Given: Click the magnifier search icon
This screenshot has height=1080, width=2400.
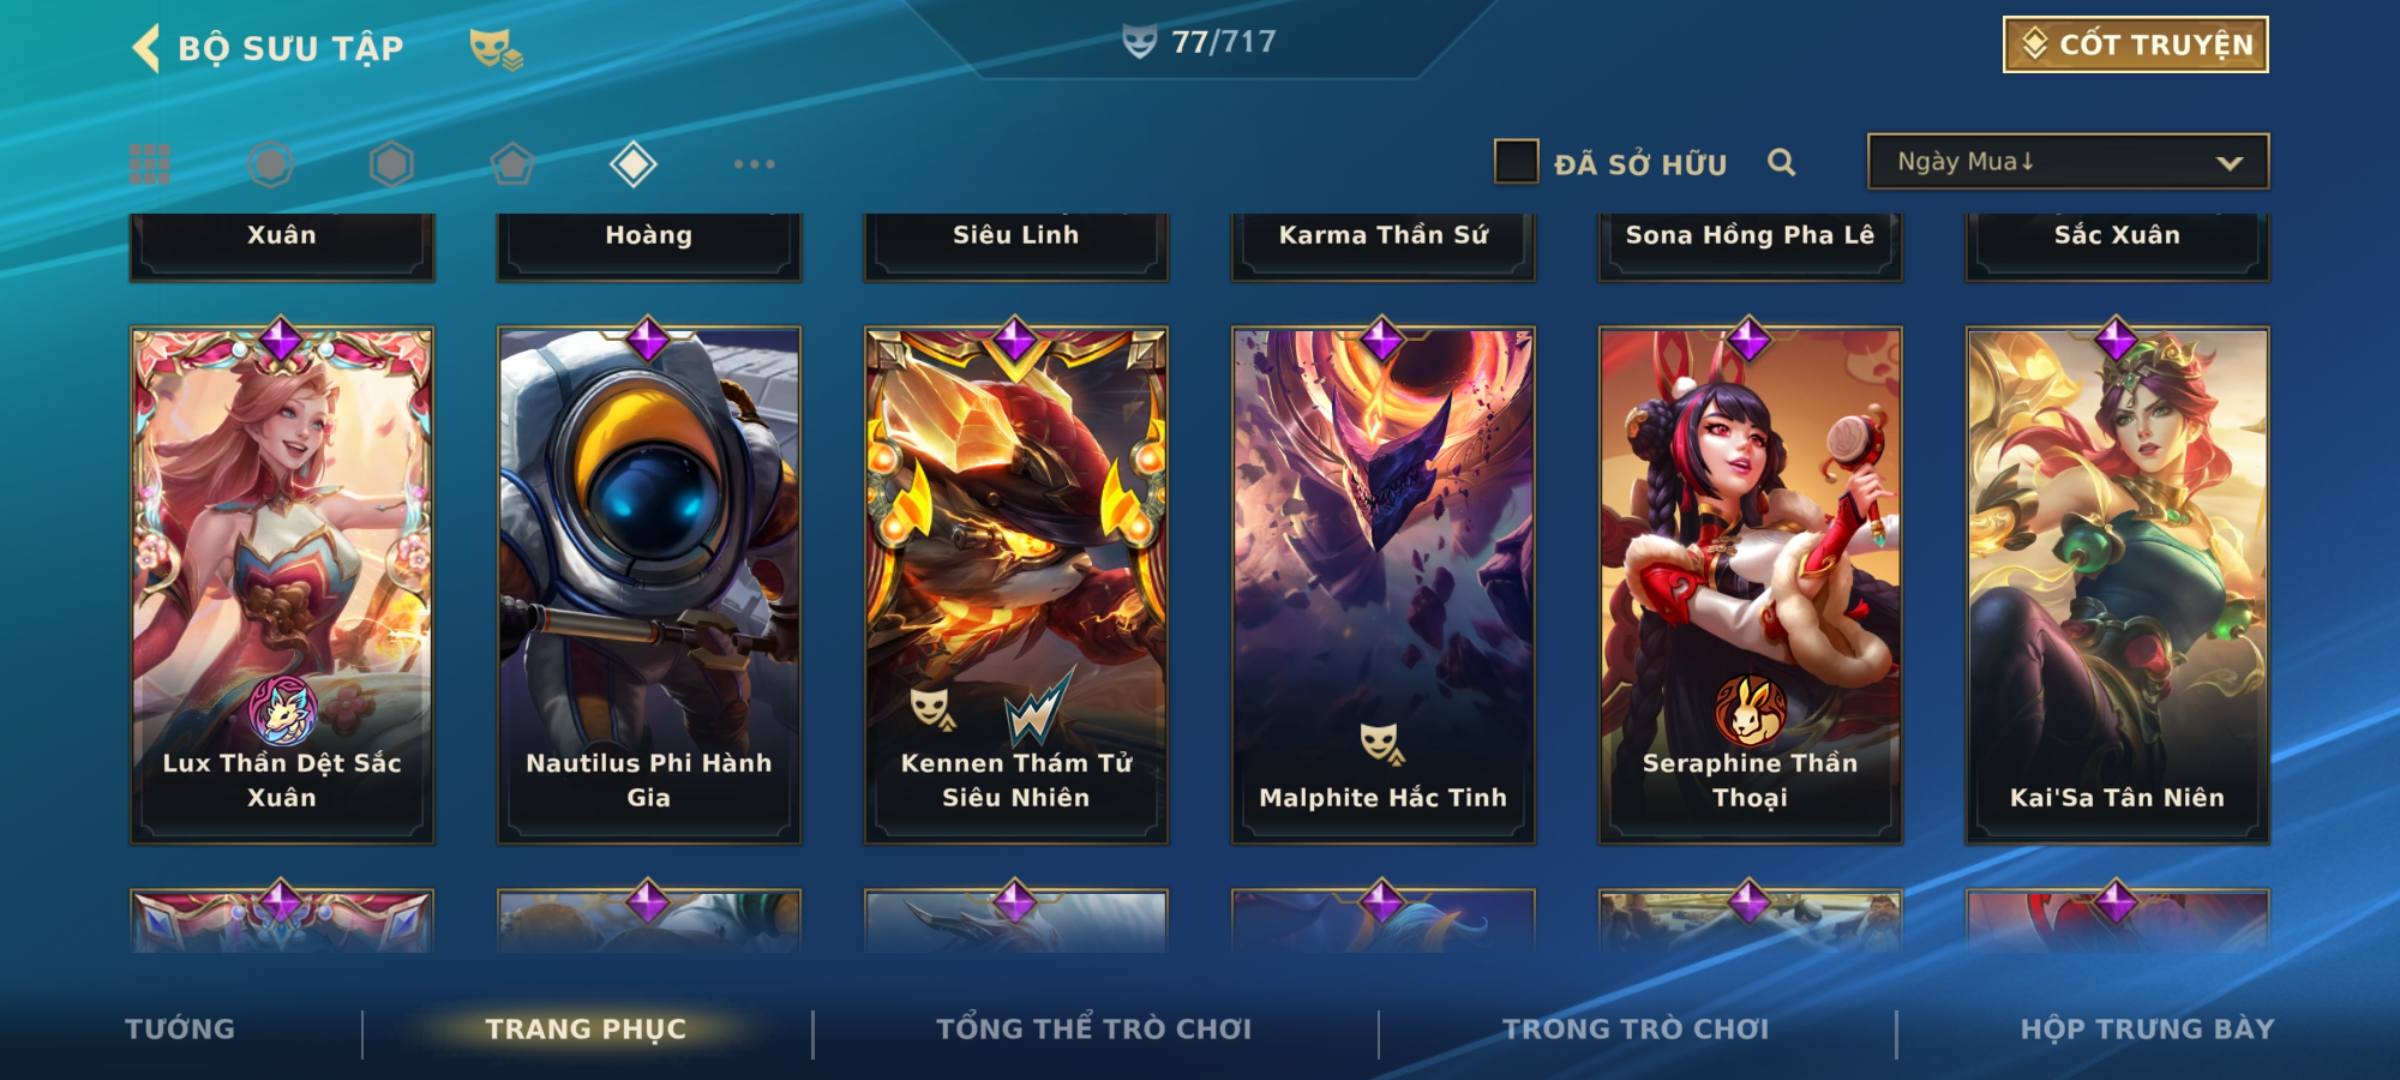Looking at the screenshot, I should (1781, 162).
